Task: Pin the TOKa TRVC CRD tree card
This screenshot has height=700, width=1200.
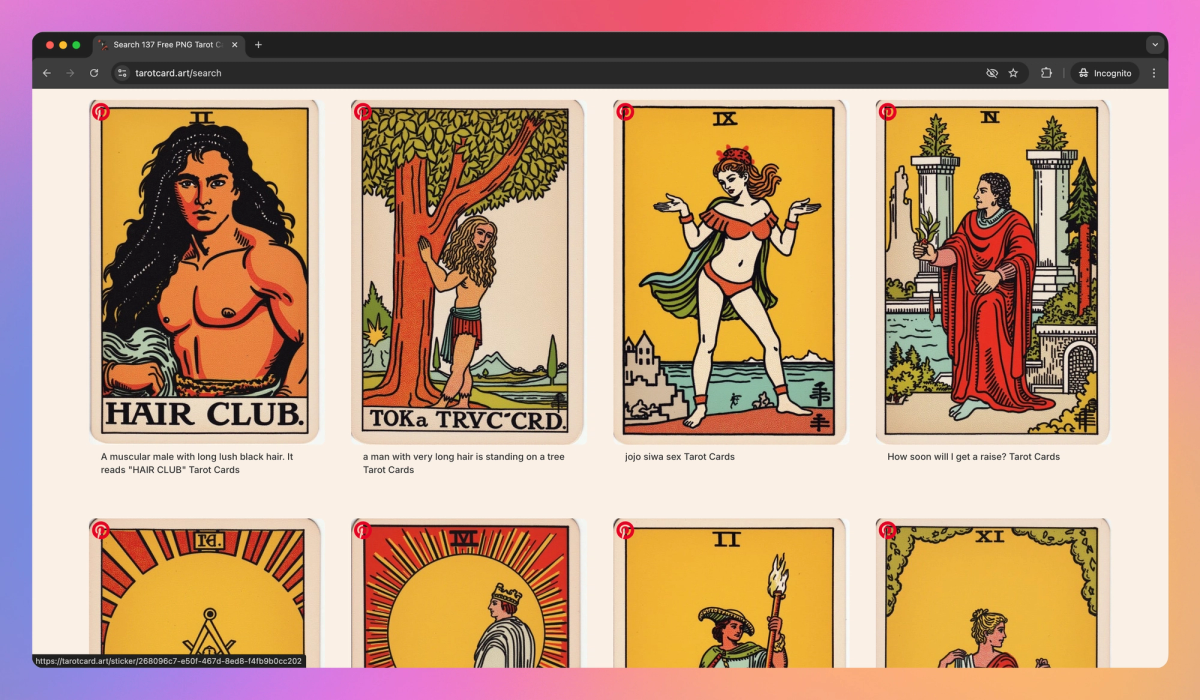Action: coord(362,112)
